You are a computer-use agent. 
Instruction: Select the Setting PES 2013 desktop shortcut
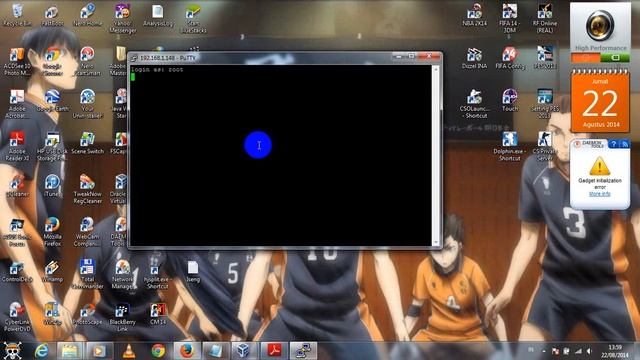pyautogui.click(x=544, y=104)
